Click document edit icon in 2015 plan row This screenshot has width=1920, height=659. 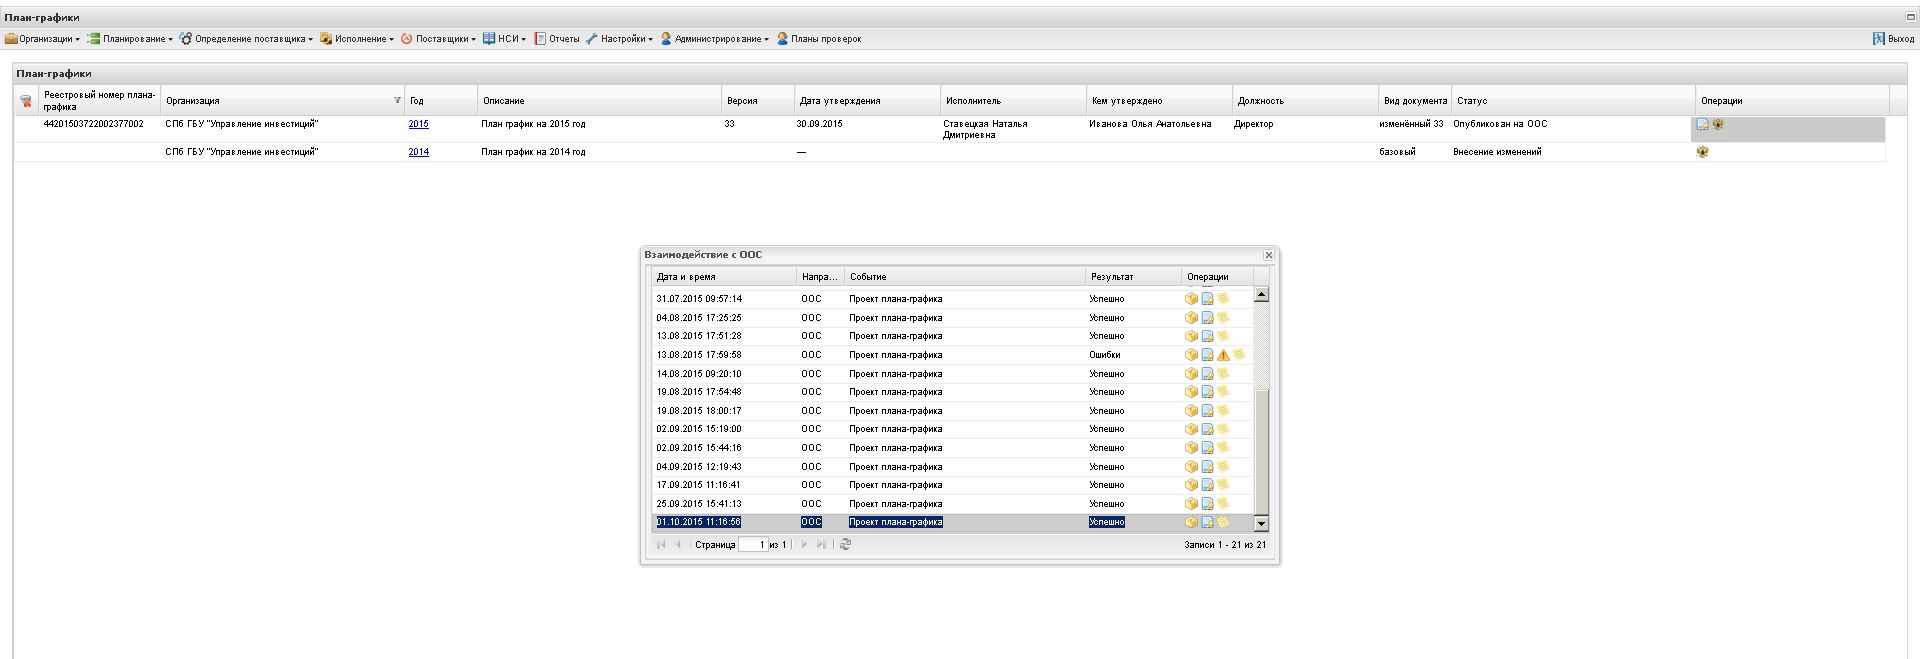coord(1702,125)
